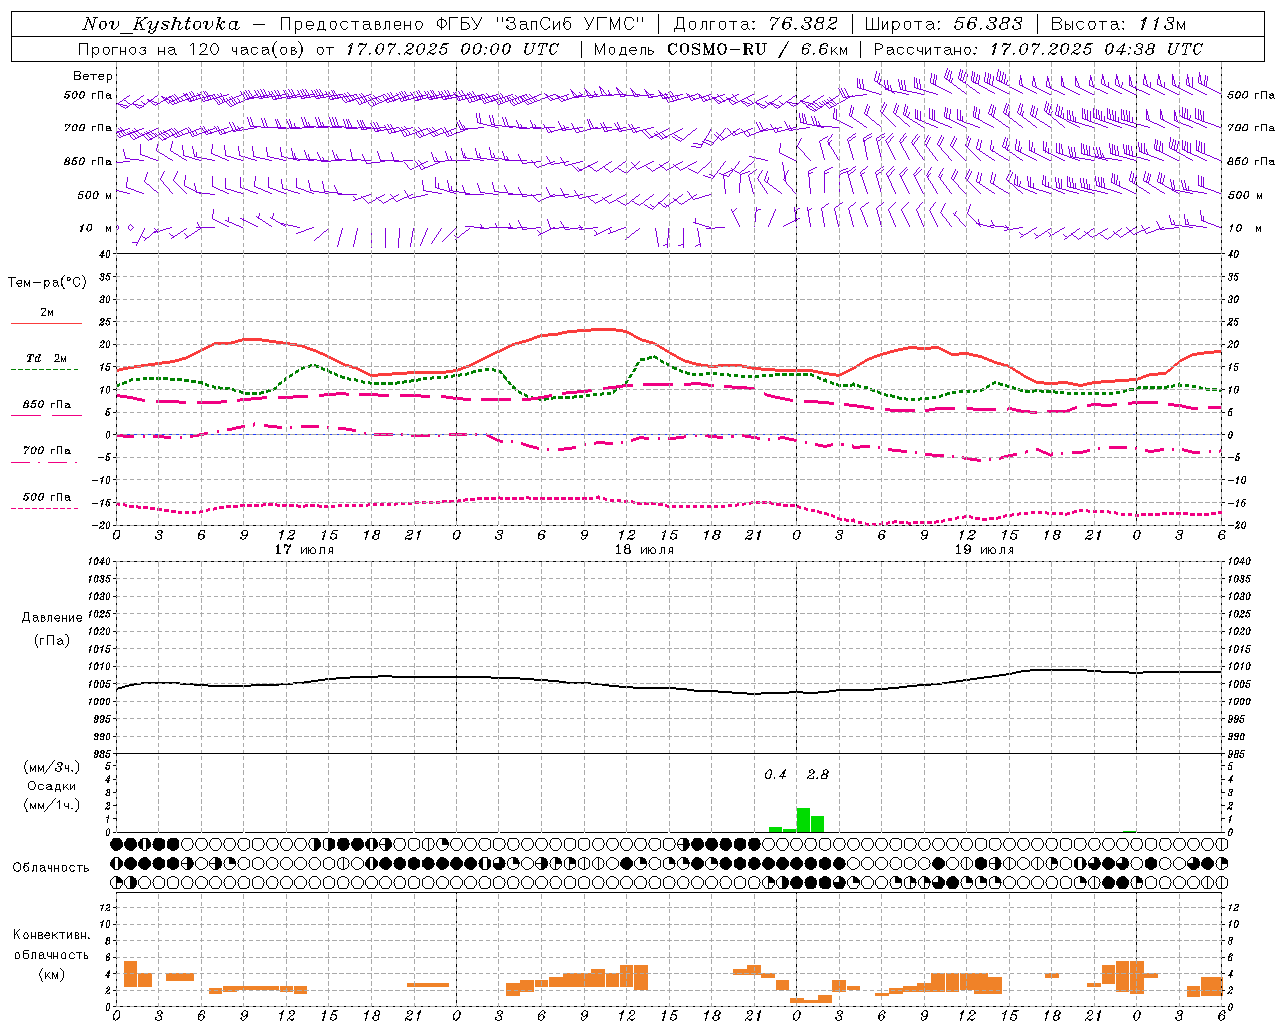This screenshot has width=1280, height=1024.
Task: Click the station name Nov_Kyshtovka in header
Action: (161, 24)
